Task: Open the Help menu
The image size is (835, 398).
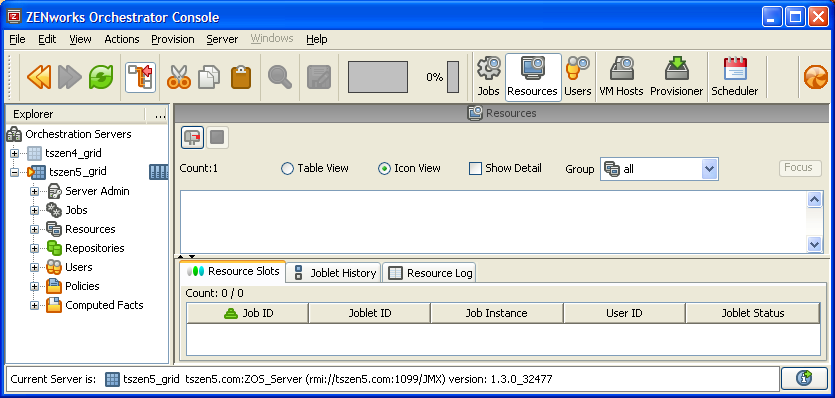Action: tap(317, 39)
